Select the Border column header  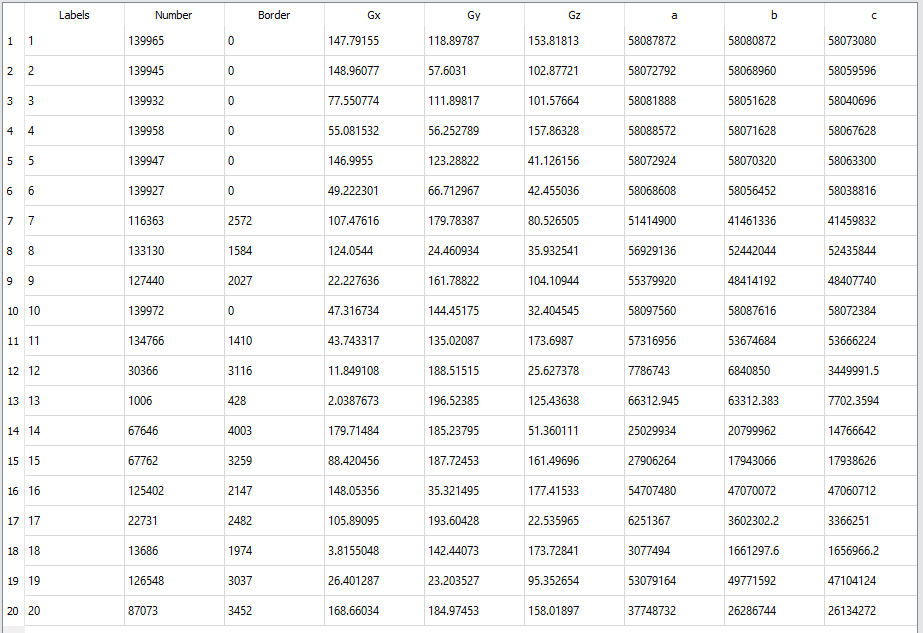pyautogui.click(x=274, y=16)
